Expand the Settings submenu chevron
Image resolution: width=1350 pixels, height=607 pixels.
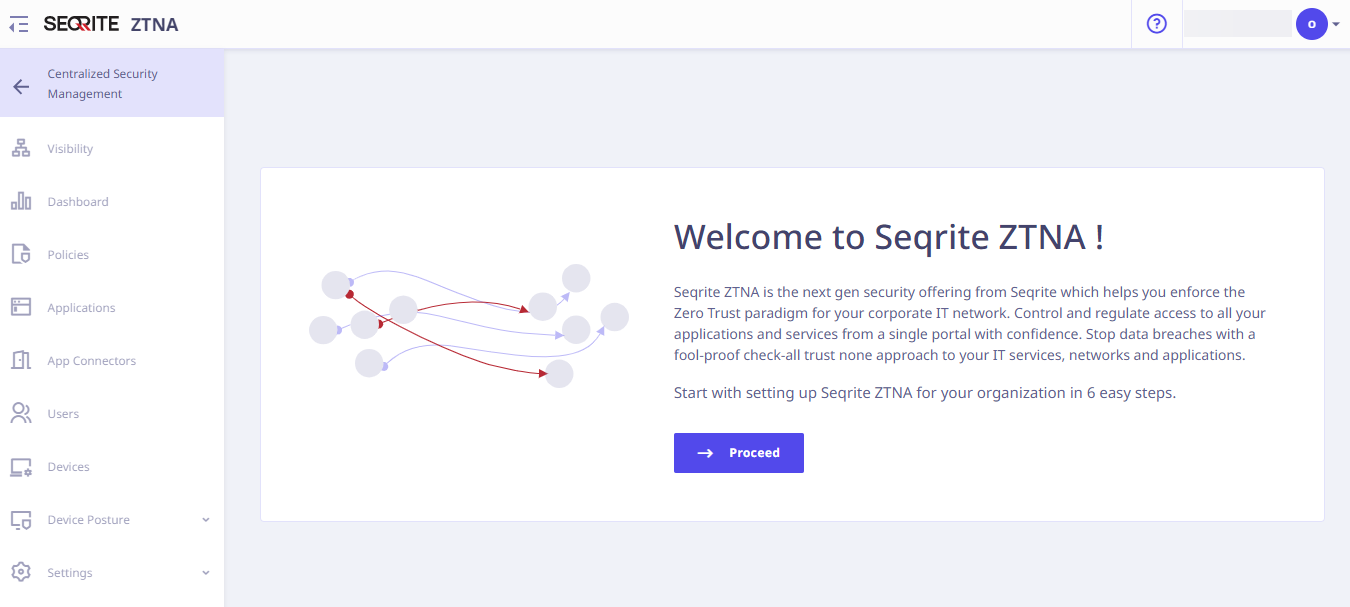(x=206, y=573)
